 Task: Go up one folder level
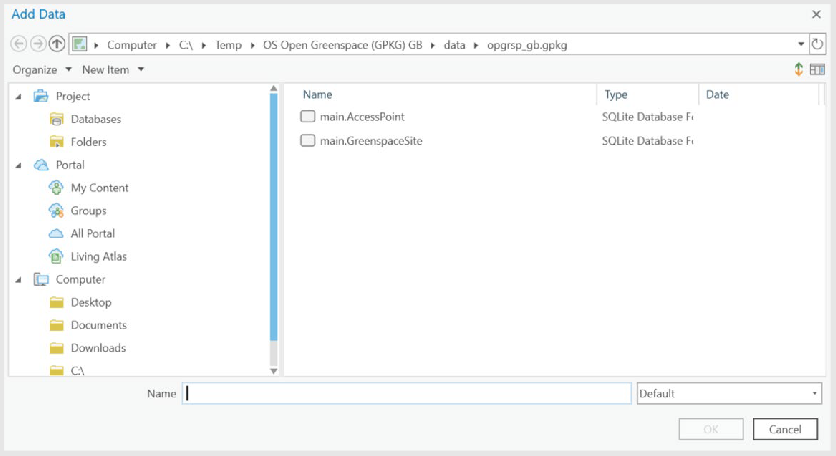[x=57, y=44]
